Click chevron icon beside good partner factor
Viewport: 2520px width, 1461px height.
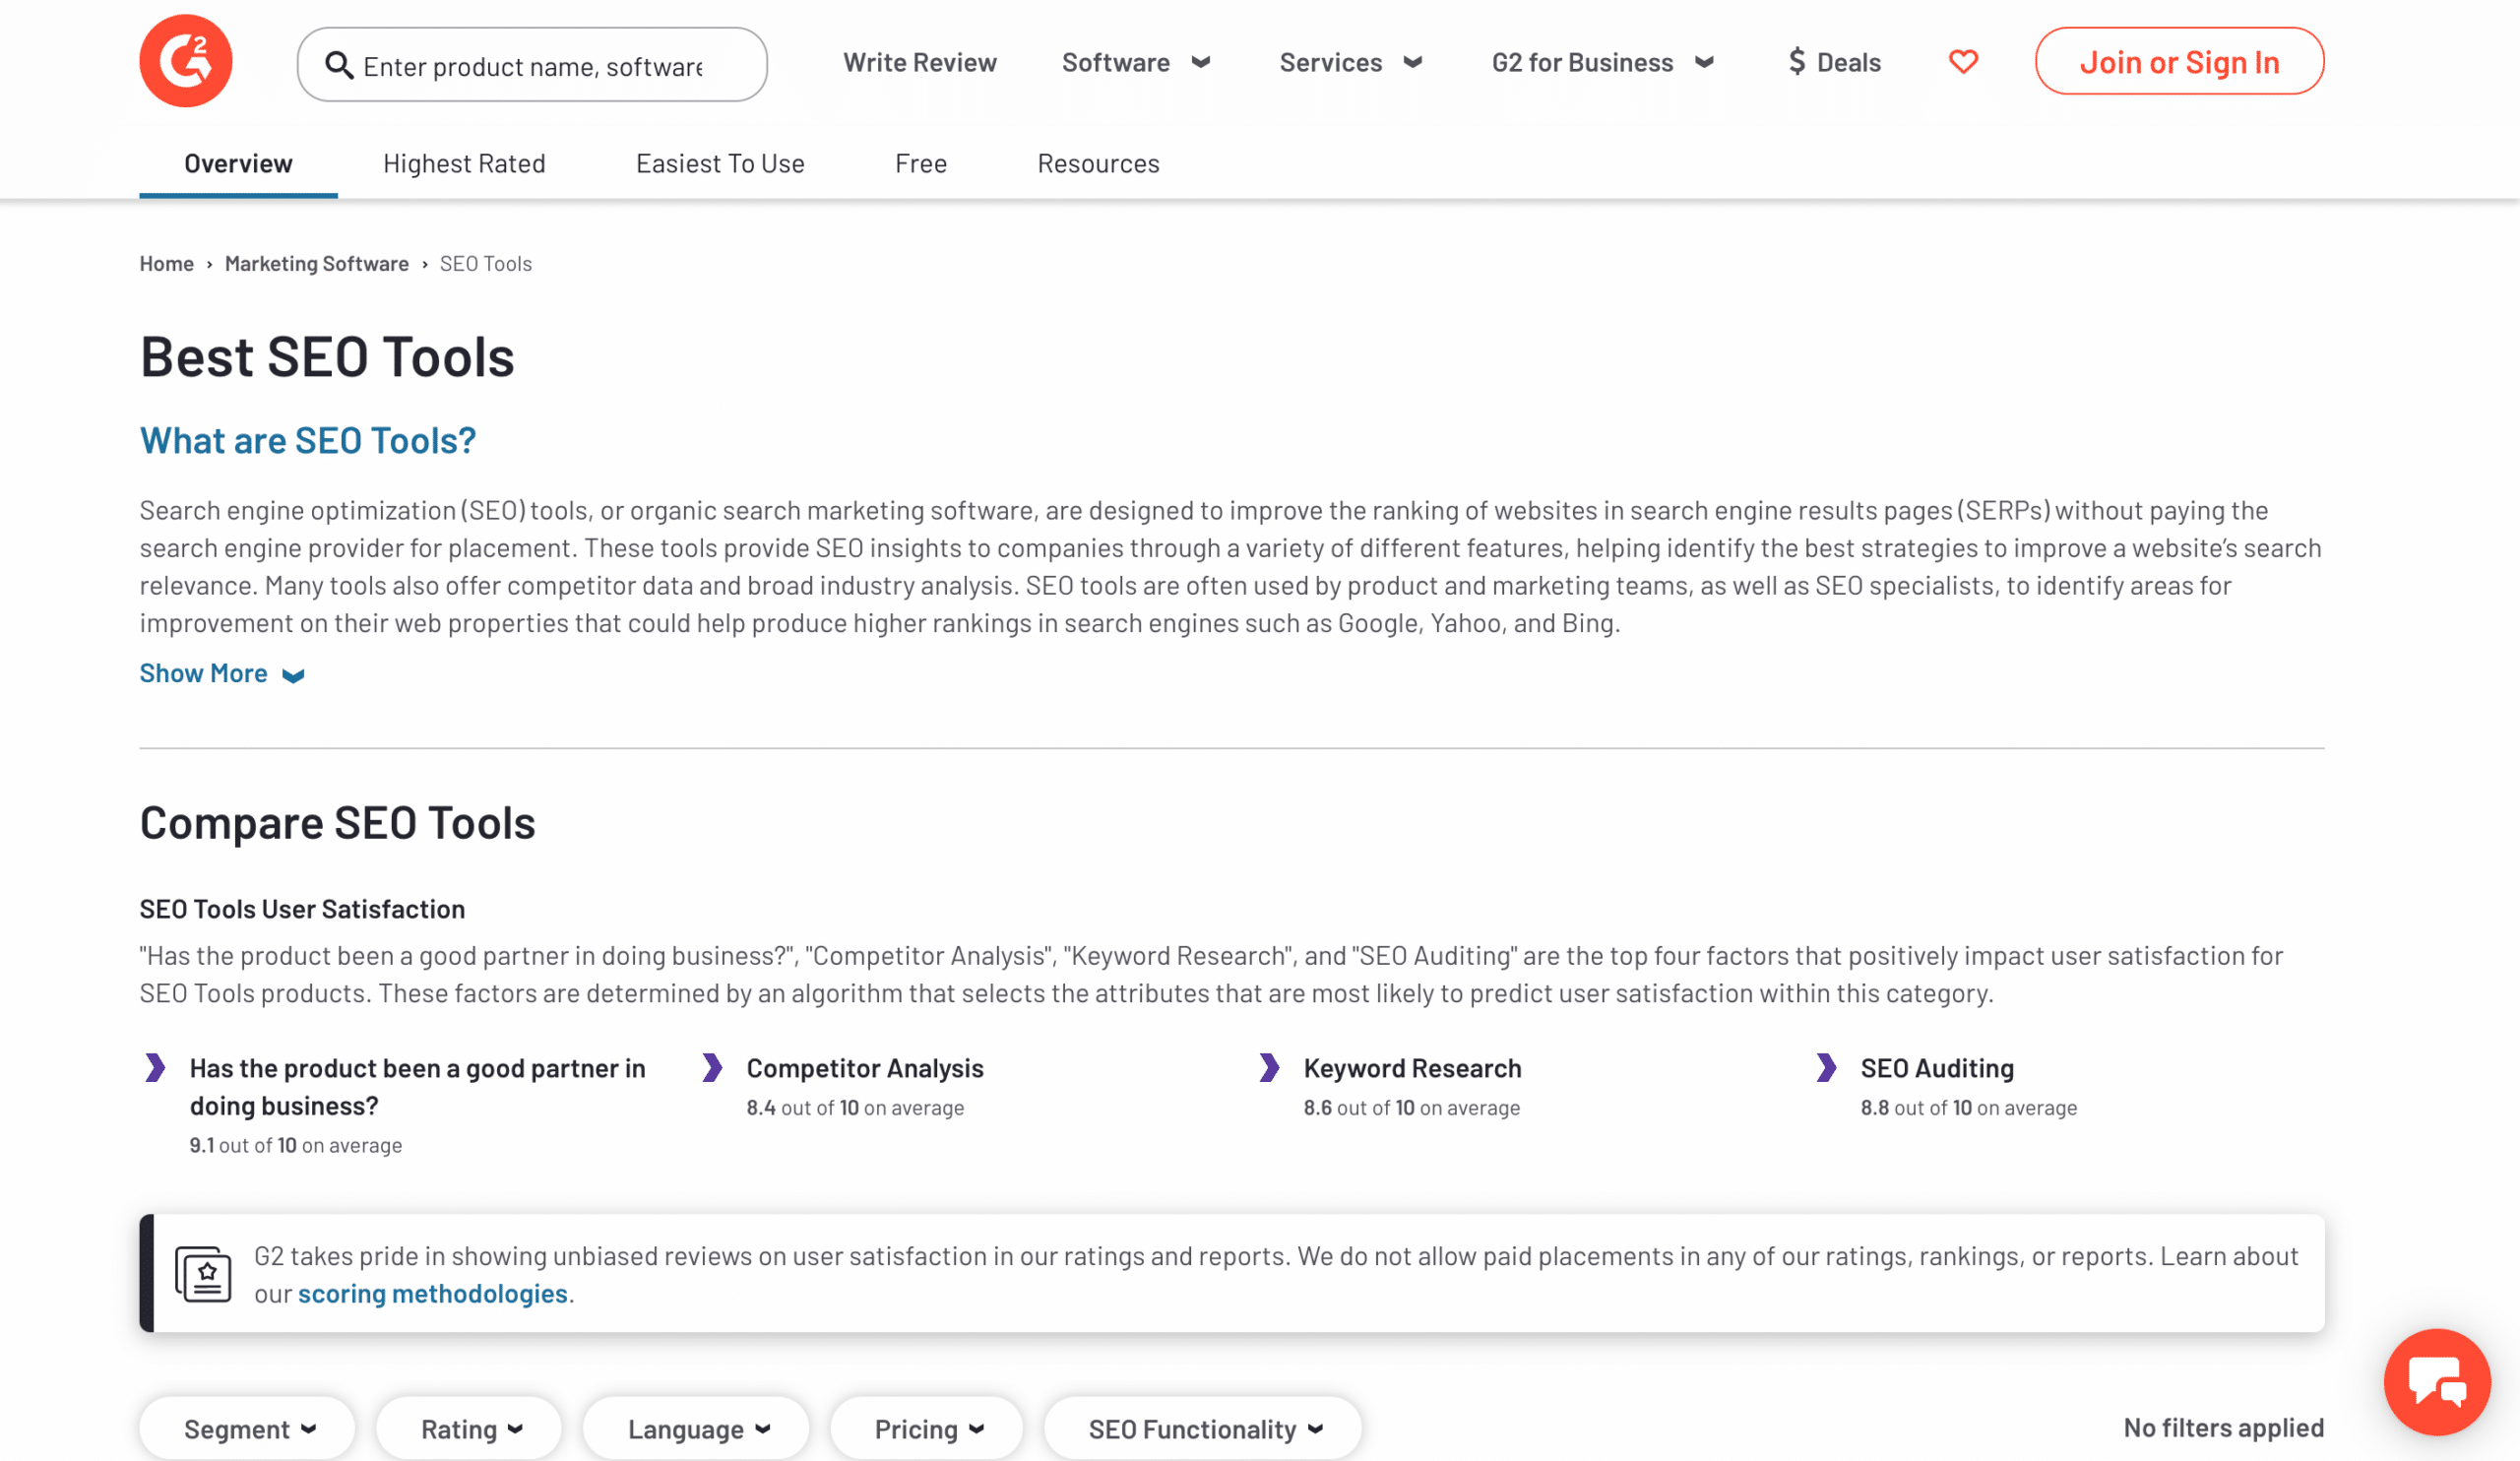click(x=155, y=1067)
